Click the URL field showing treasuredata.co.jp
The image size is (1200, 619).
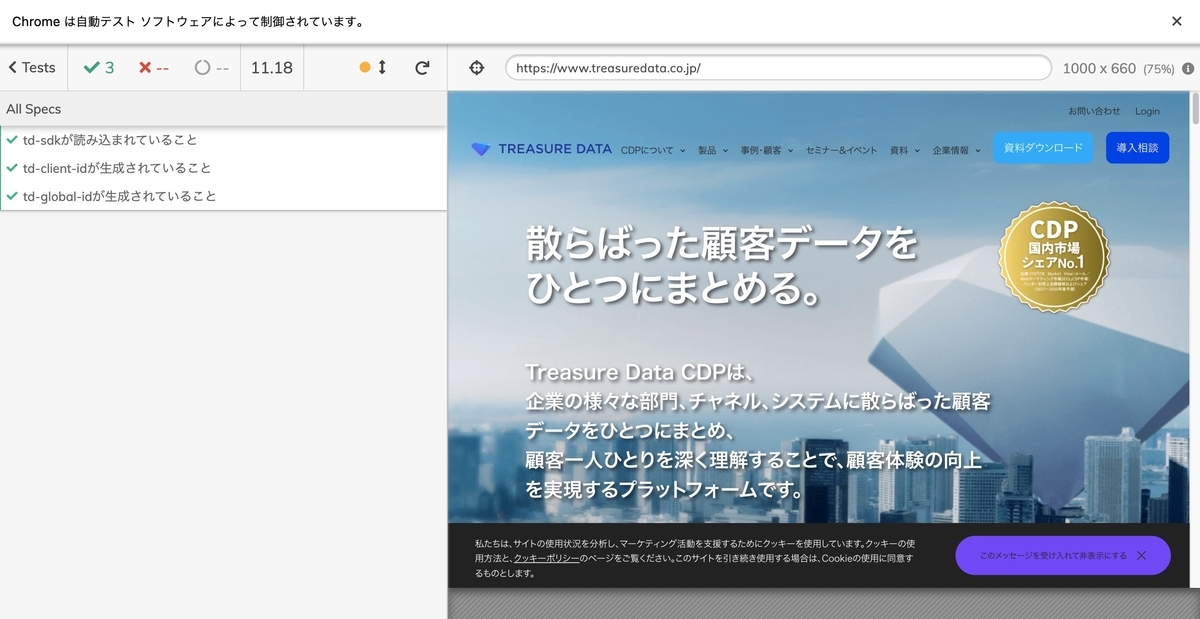(x=778, y=68)
